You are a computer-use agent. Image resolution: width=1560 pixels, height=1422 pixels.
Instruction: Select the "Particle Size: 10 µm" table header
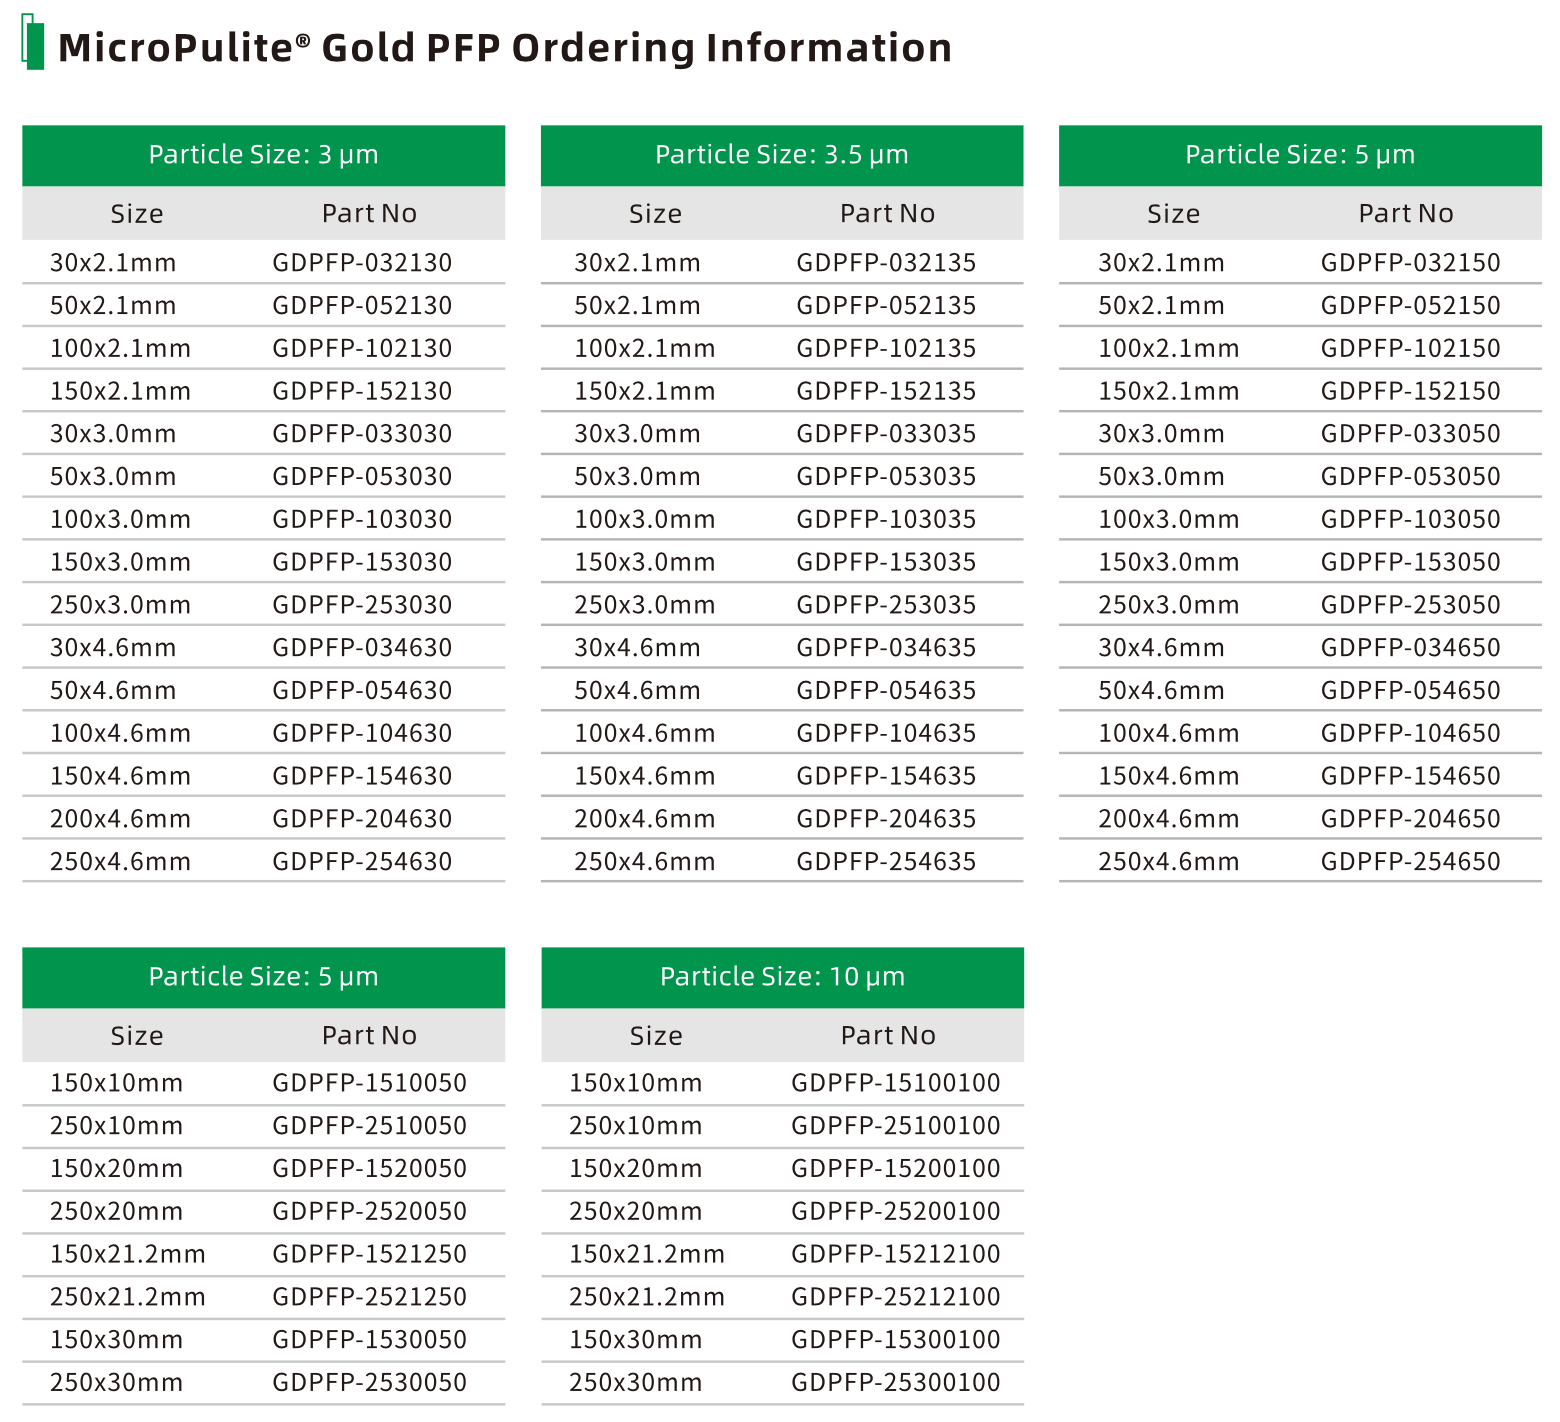[782, 977]
